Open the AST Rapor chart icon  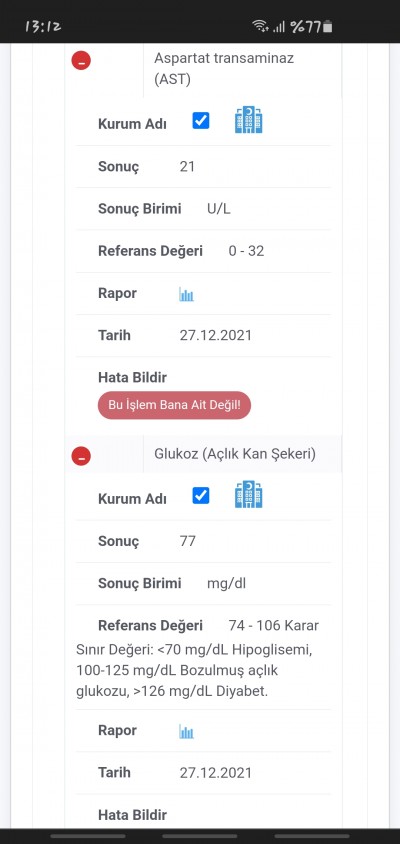coord(186,294)
